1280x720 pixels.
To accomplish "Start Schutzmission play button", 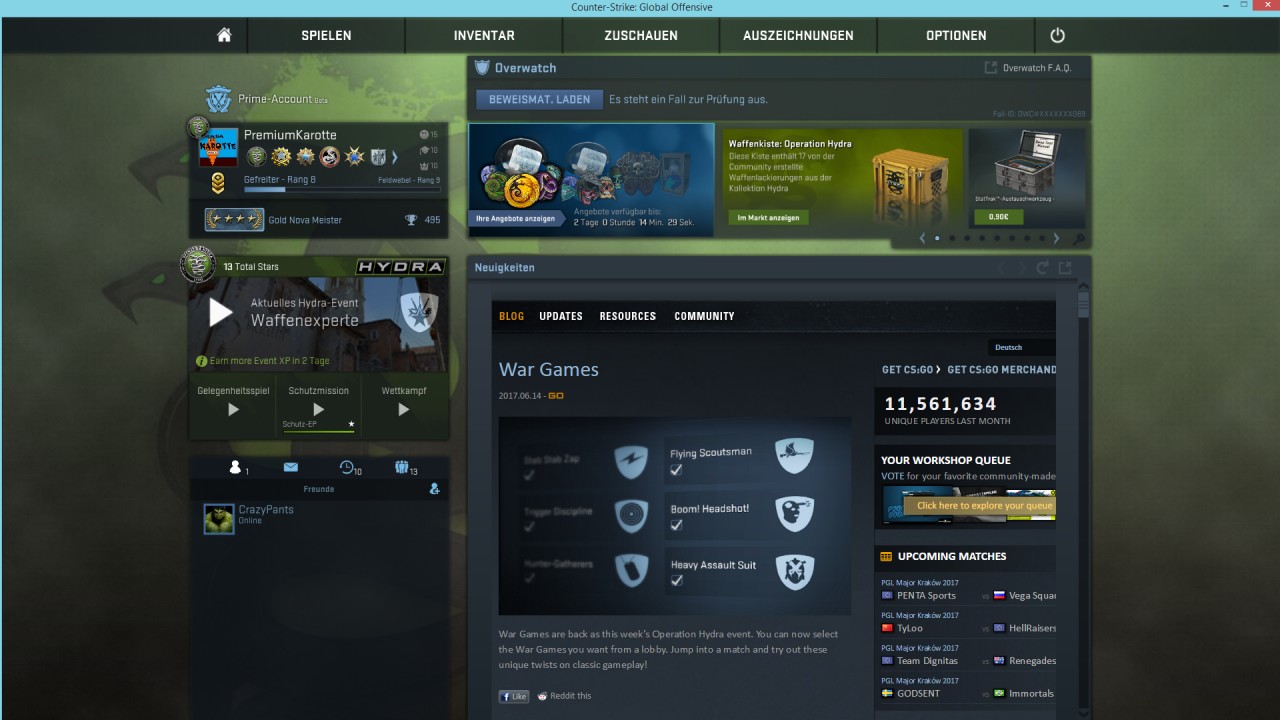I will tap(318, 409).
